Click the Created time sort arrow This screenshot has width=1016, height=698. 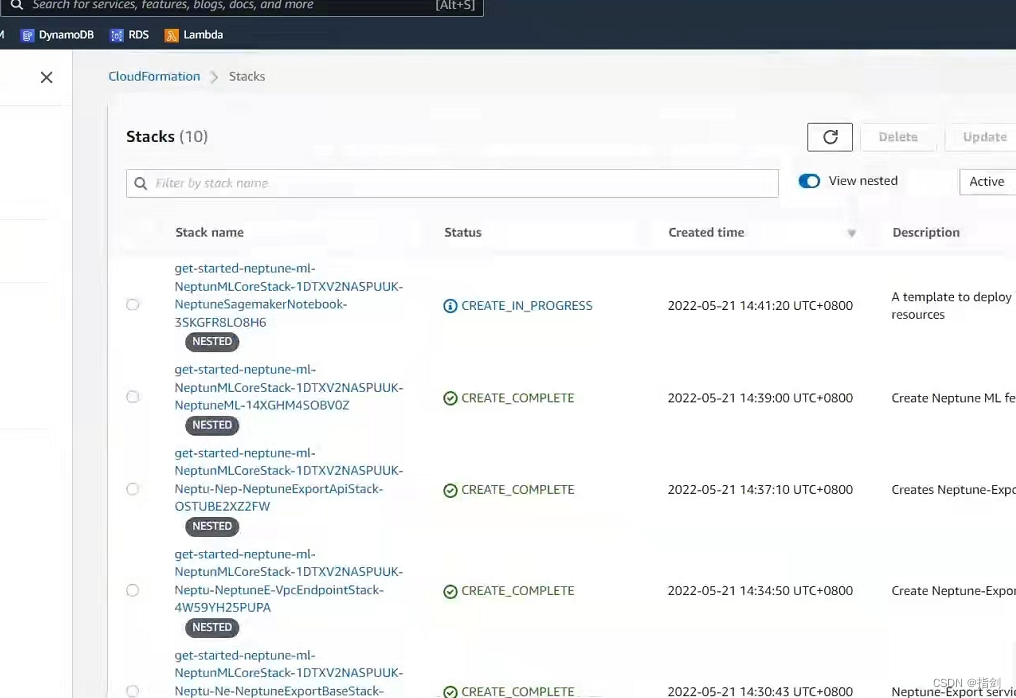(851, 233)
